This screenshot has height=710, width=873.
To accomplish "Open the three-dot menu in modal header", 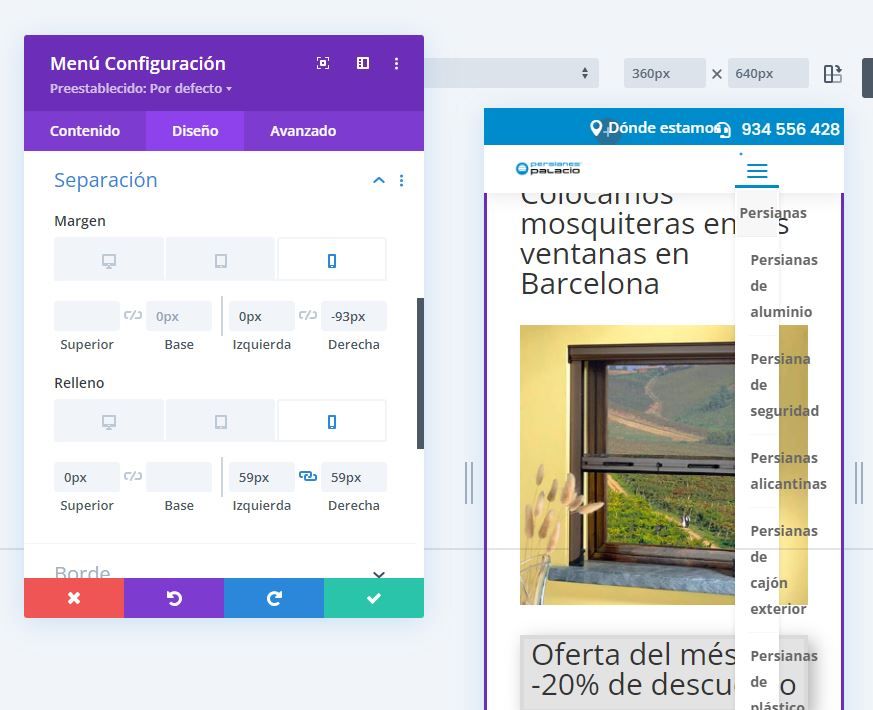I will (396, 63).
